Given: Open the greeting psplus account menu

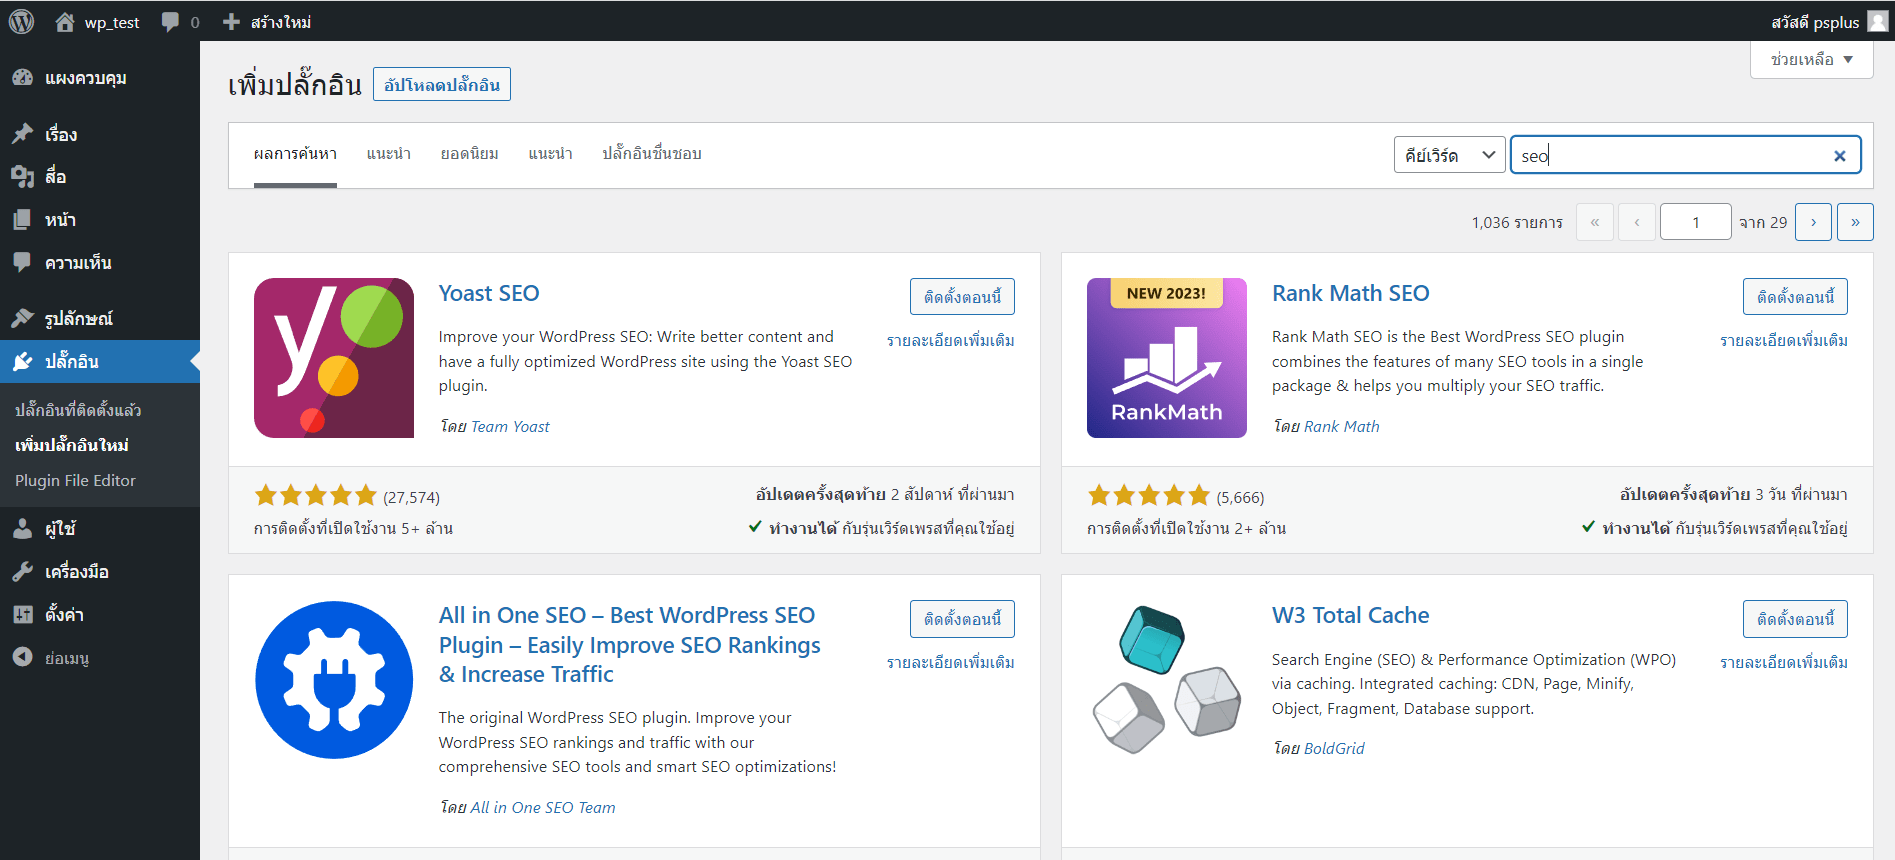Looking at the screenshot, I should coord(1828,22).
